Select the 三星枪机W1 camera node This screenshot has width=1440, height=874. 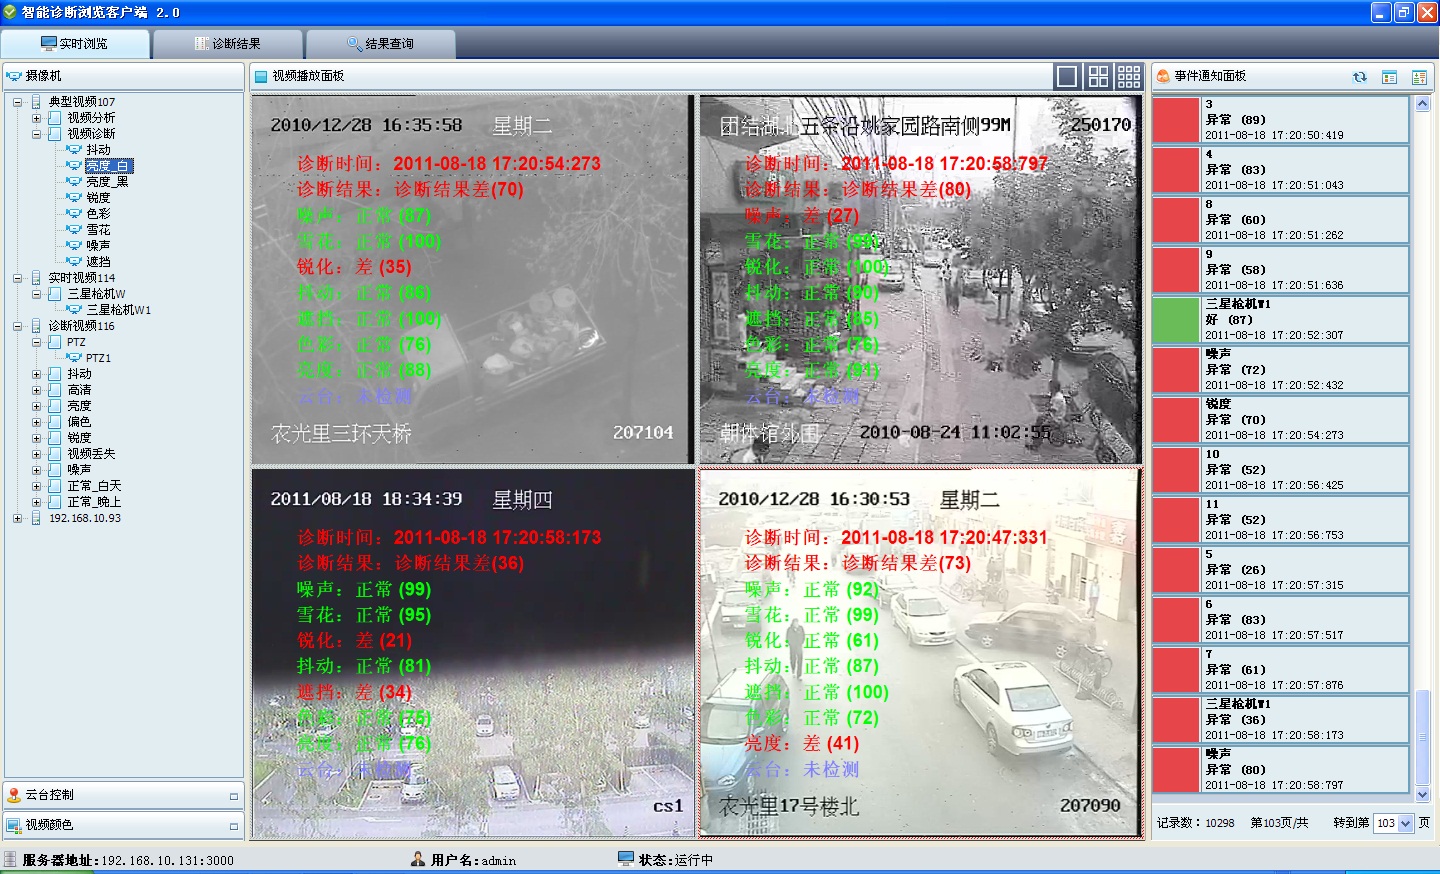[x=118, y=310]
